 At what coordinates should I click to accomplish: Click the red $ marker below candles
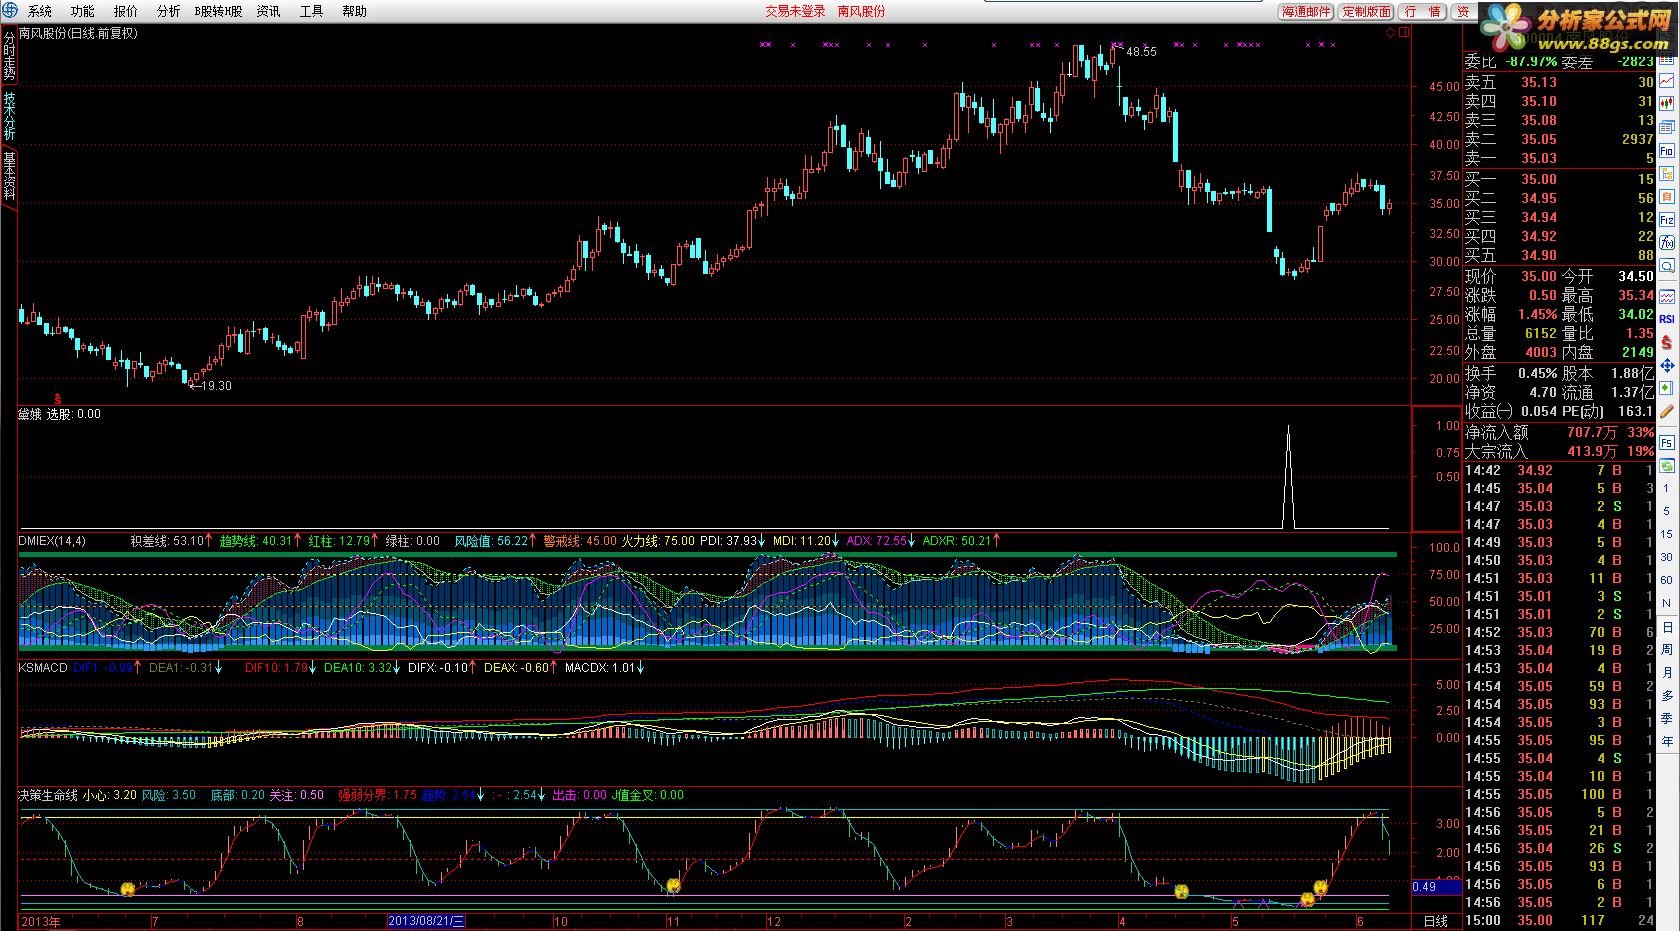(x=57, y=397)
